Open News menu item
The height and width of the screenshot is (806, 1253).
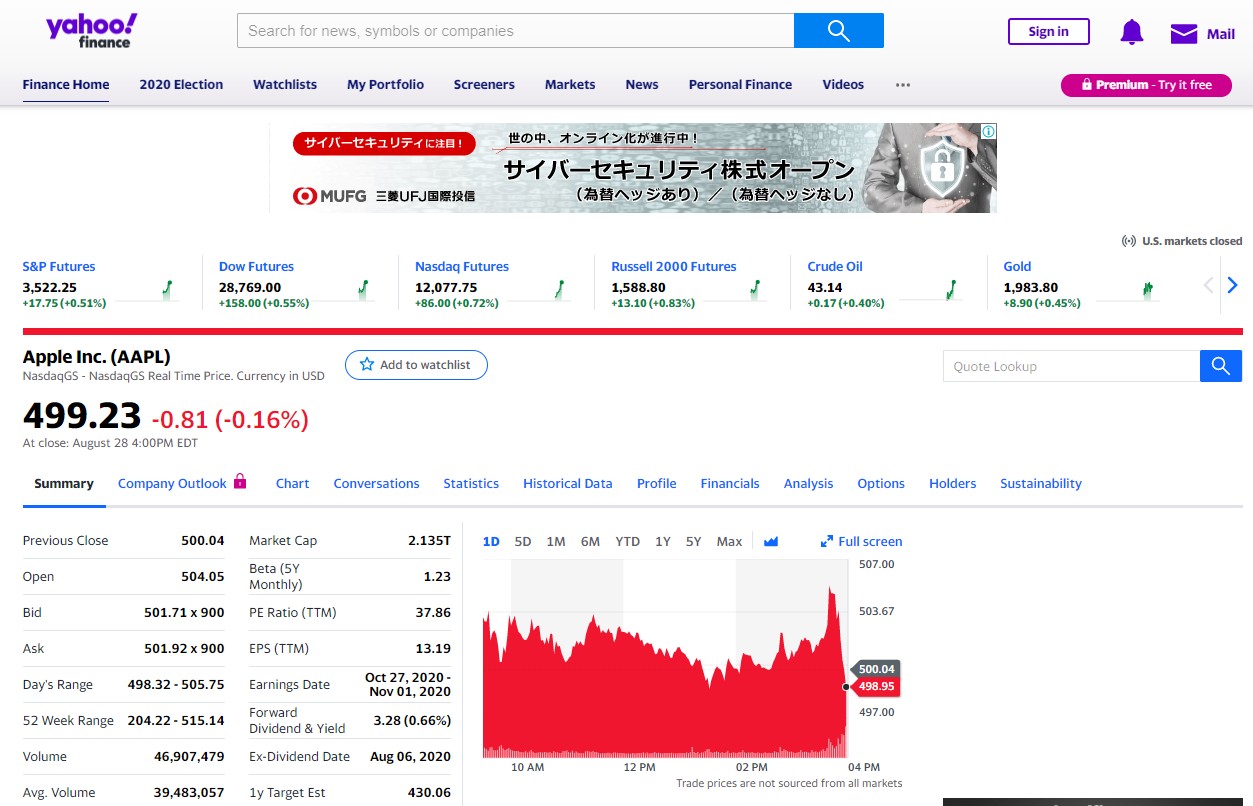(x=642, y=85)
